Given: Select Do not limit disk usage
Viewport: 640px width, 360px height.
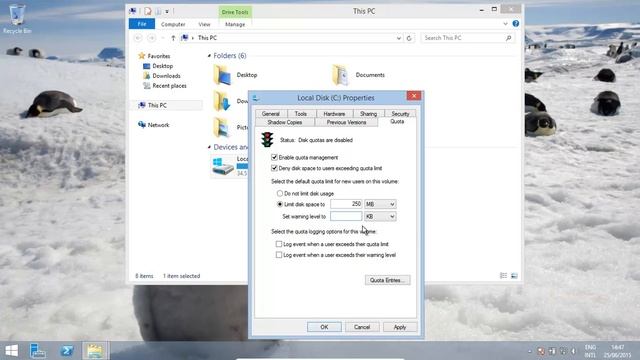Looking at the screenshot, I should 280,193.
